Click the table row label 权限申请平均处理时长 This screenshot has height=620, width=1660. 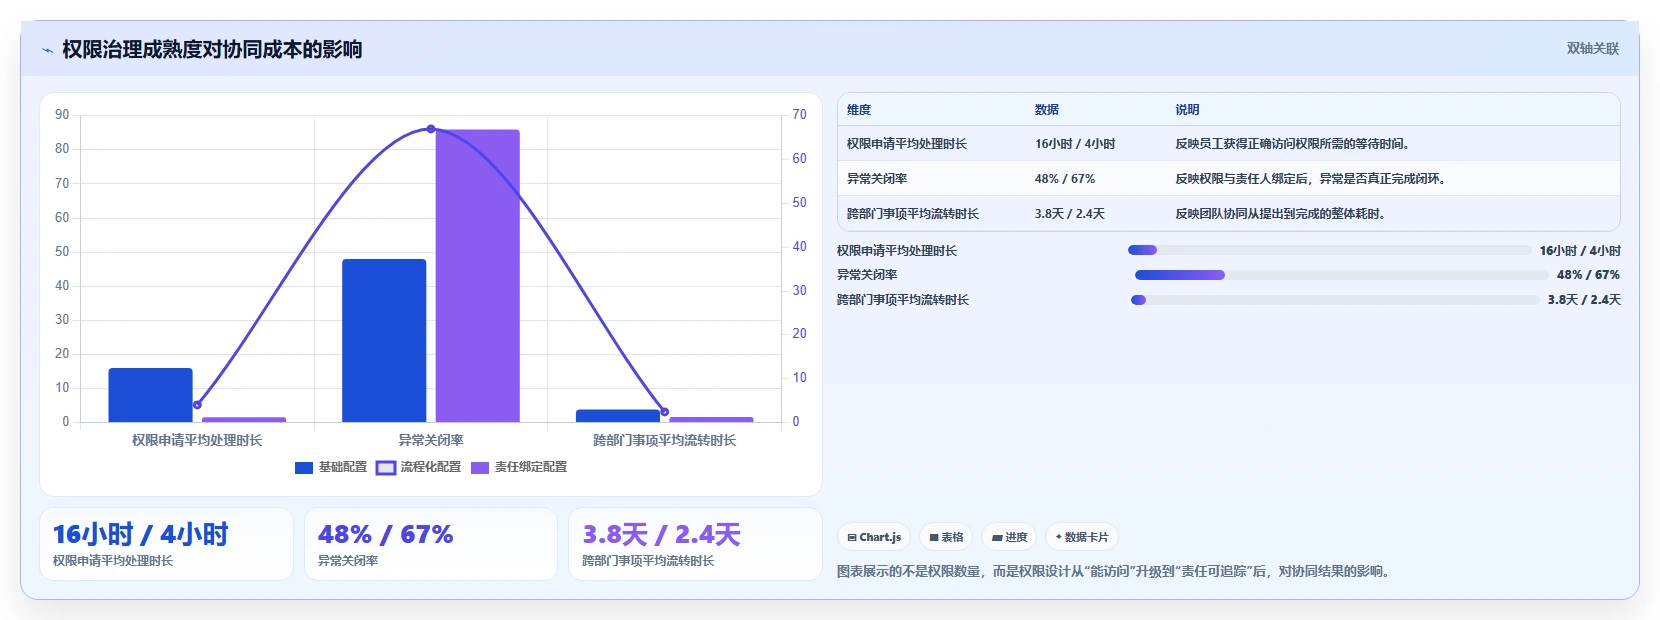907,144
